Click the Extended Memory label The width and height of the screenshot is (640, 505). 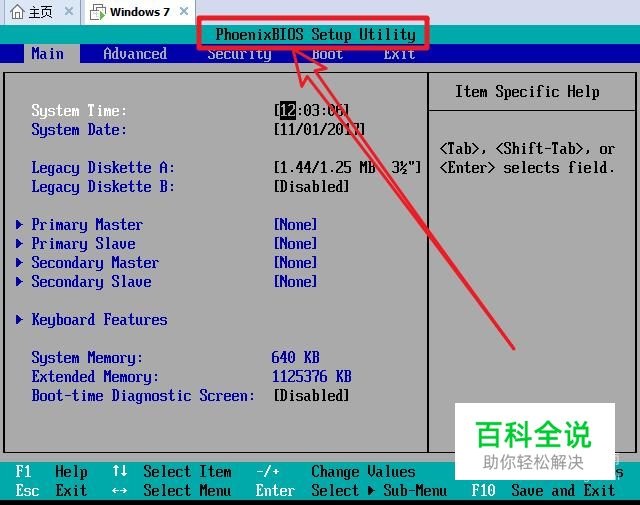tap(95, 376)
